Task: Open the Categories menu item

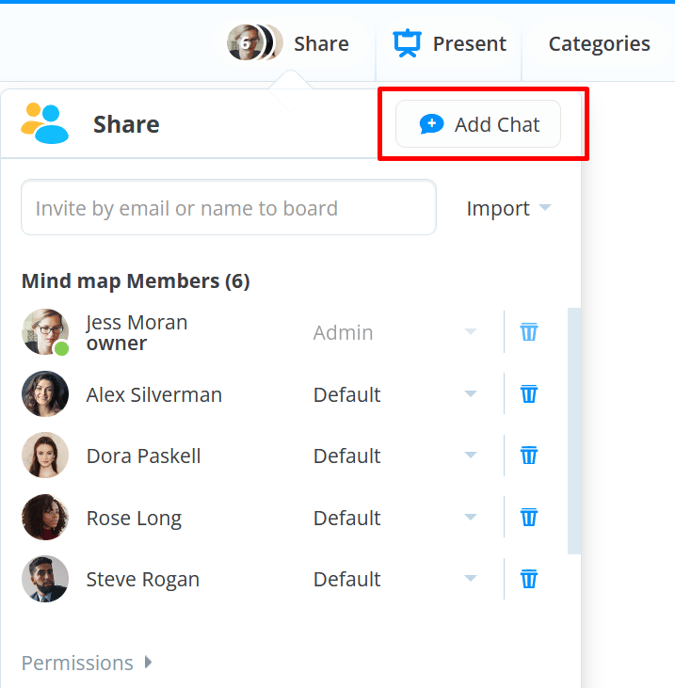Action: tap(599, 44)
